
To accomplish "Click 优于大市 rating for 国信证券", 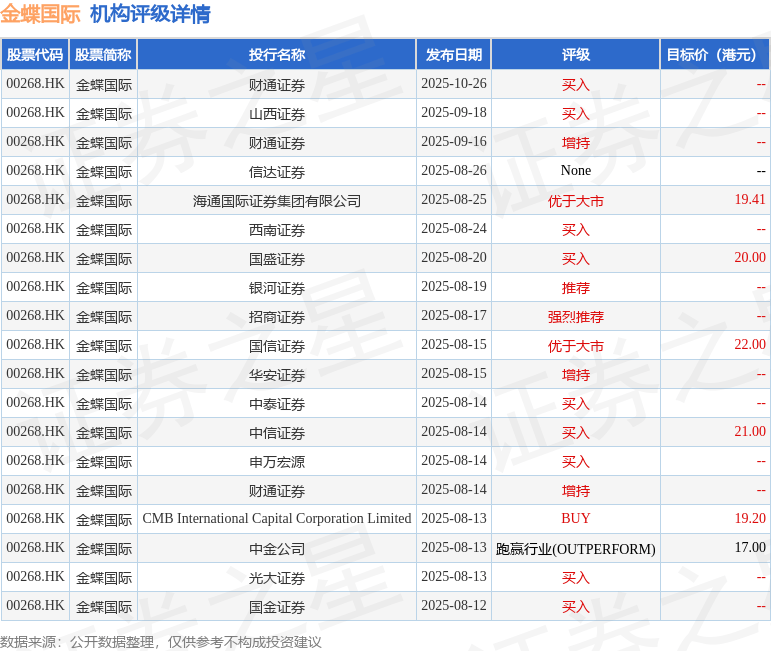I will tap(576, 346).
